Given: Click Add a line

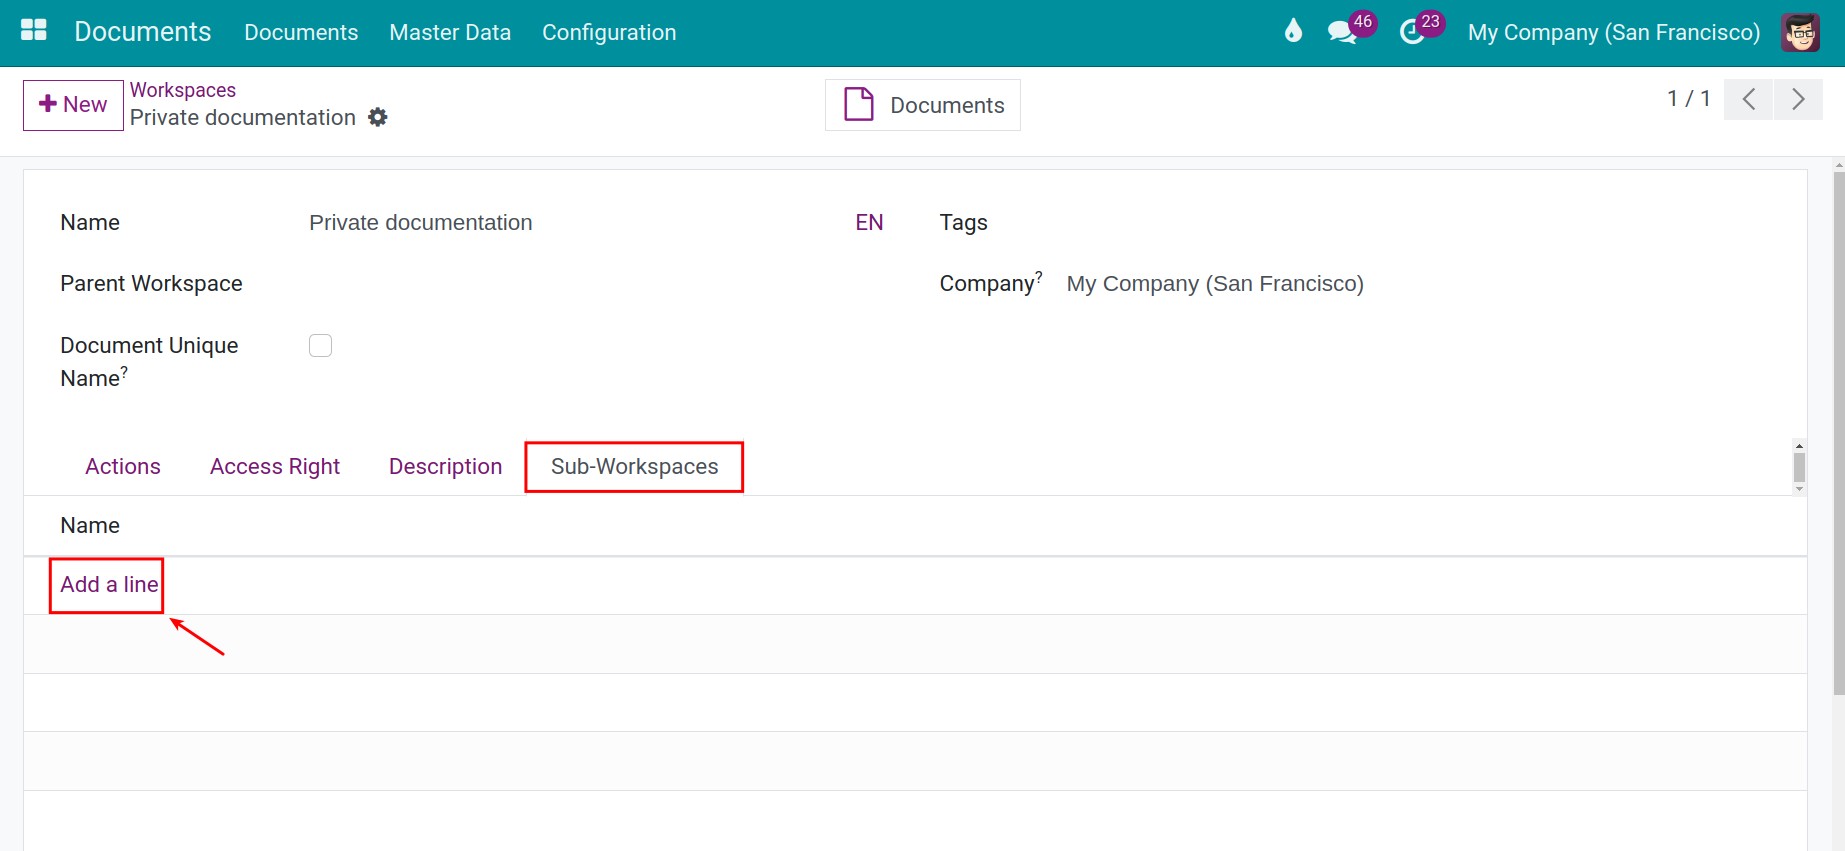Looking at the screenshot, I should 109,585.
